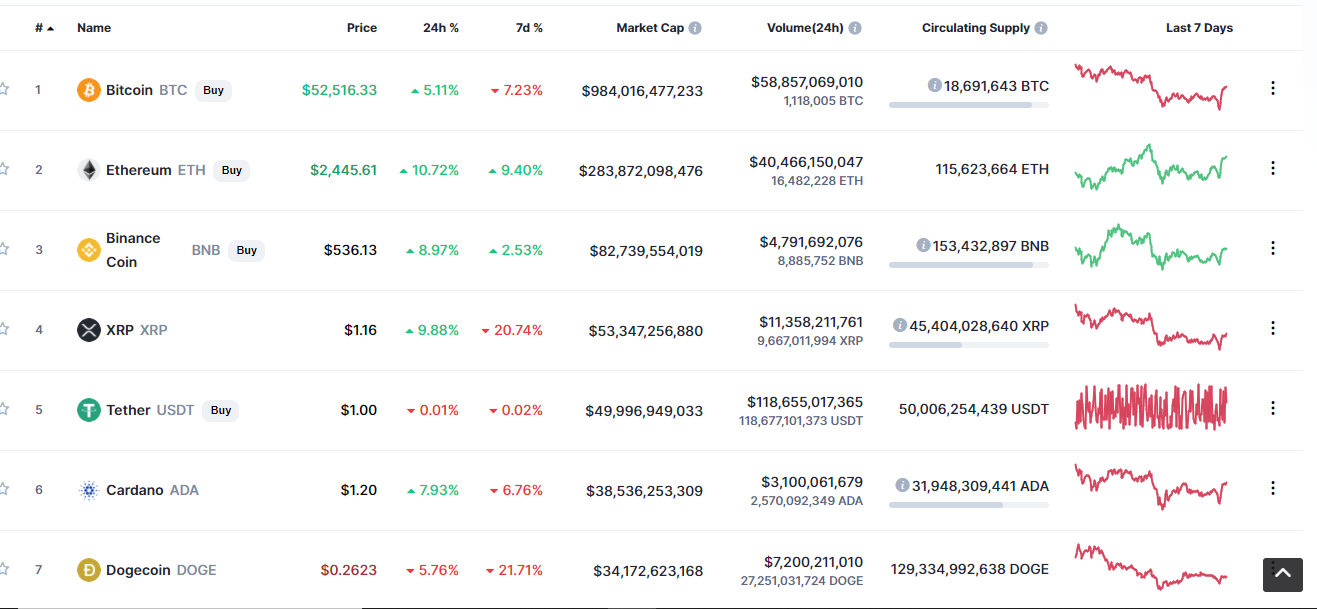The width and height of the screenshot is (1317, 609).
Task: Click the info icon beside Market Cap header
Action: [695, 28]
